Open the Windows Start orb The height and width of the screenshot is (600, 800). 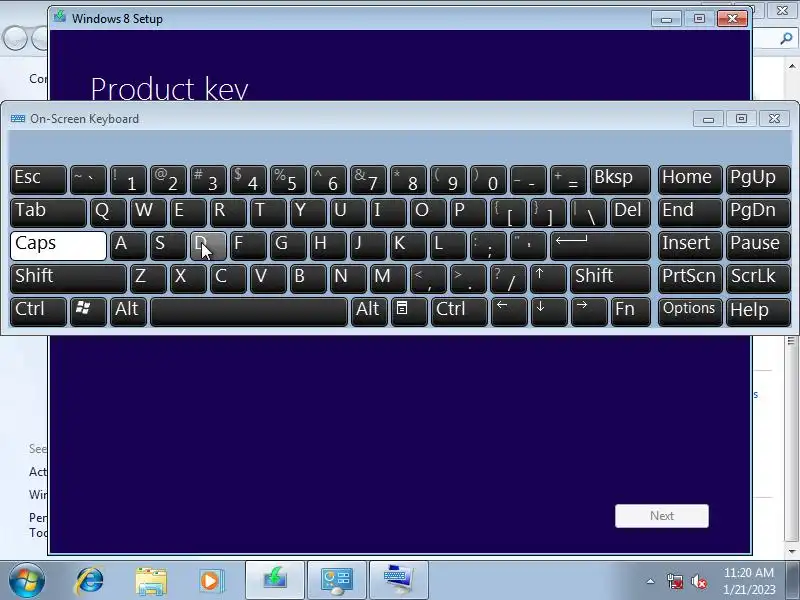[26, 581]
